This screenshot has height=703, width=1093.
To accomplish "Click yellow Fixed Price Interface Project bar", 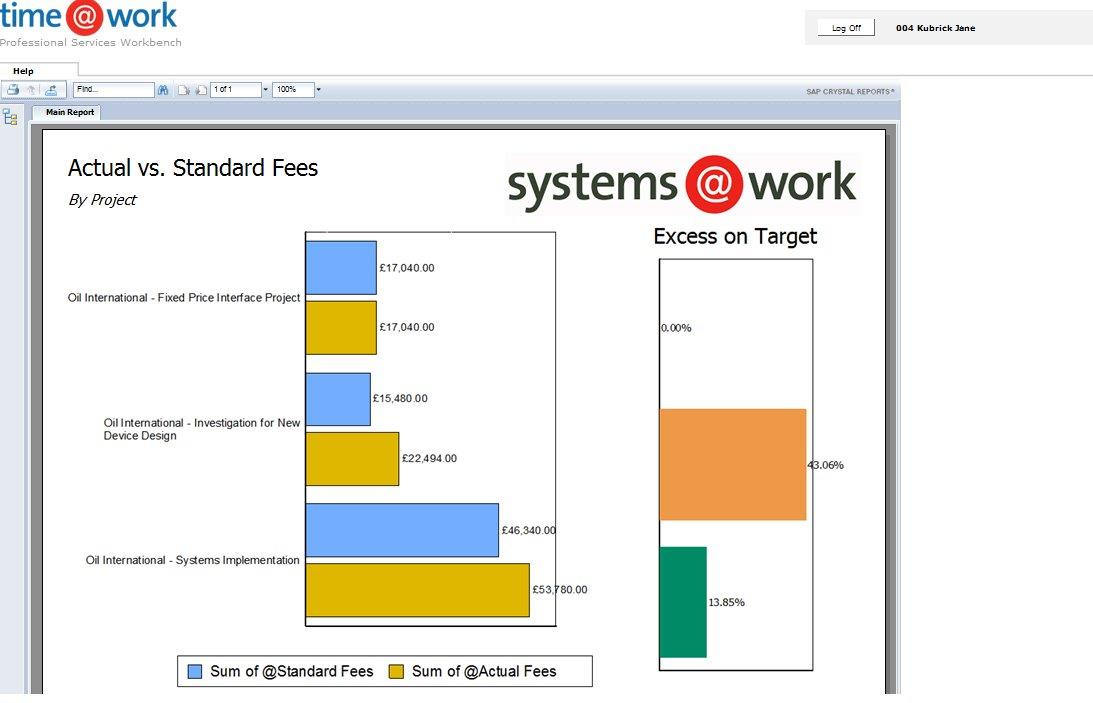I will 341,327.
